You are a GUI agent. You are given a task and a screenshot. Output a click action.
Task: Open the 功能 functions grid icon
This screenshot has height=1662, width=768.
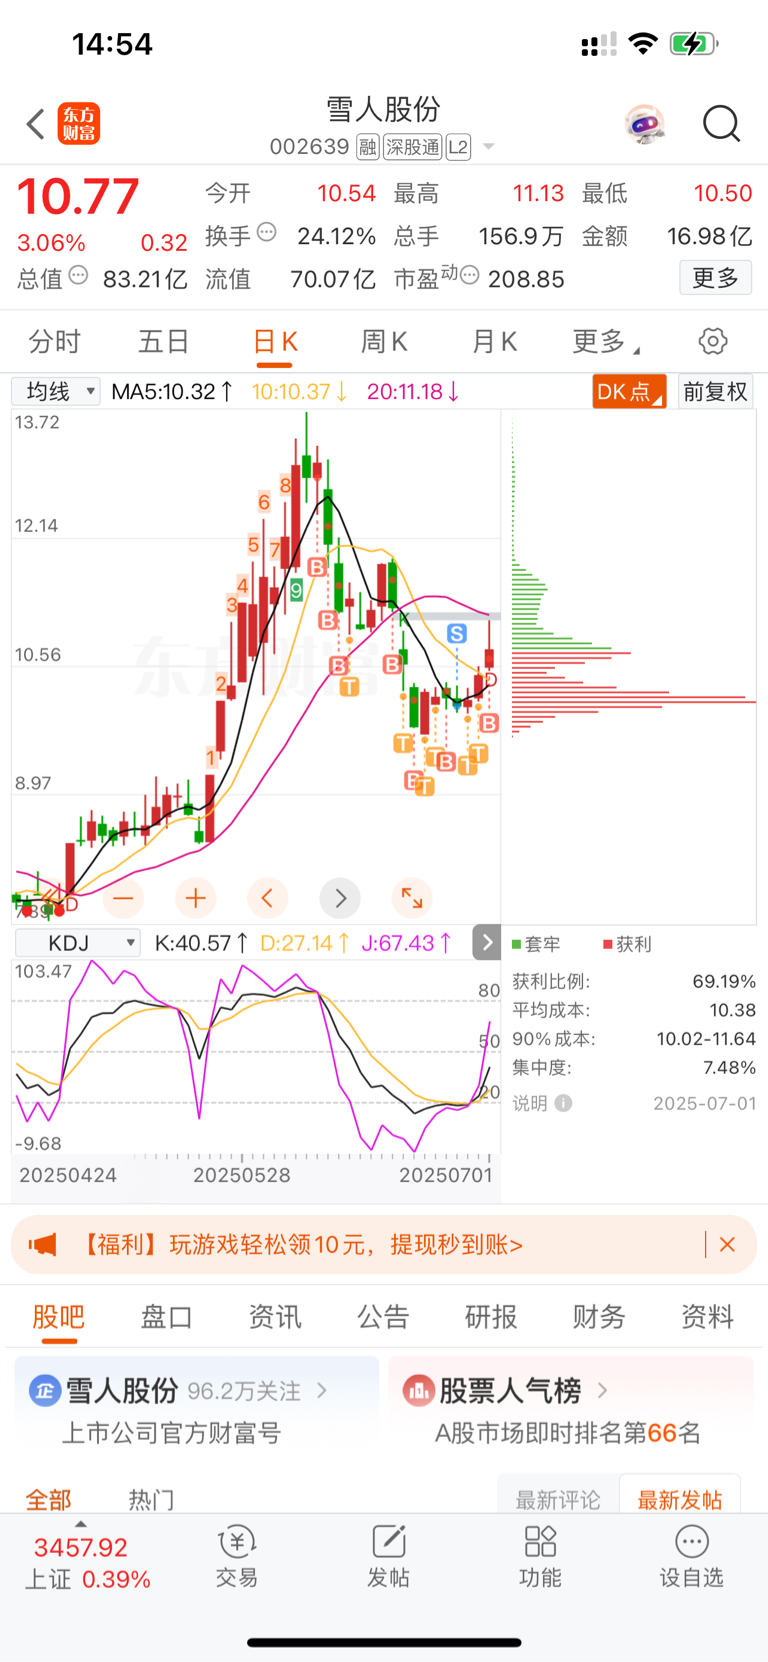coord(540,1556)
